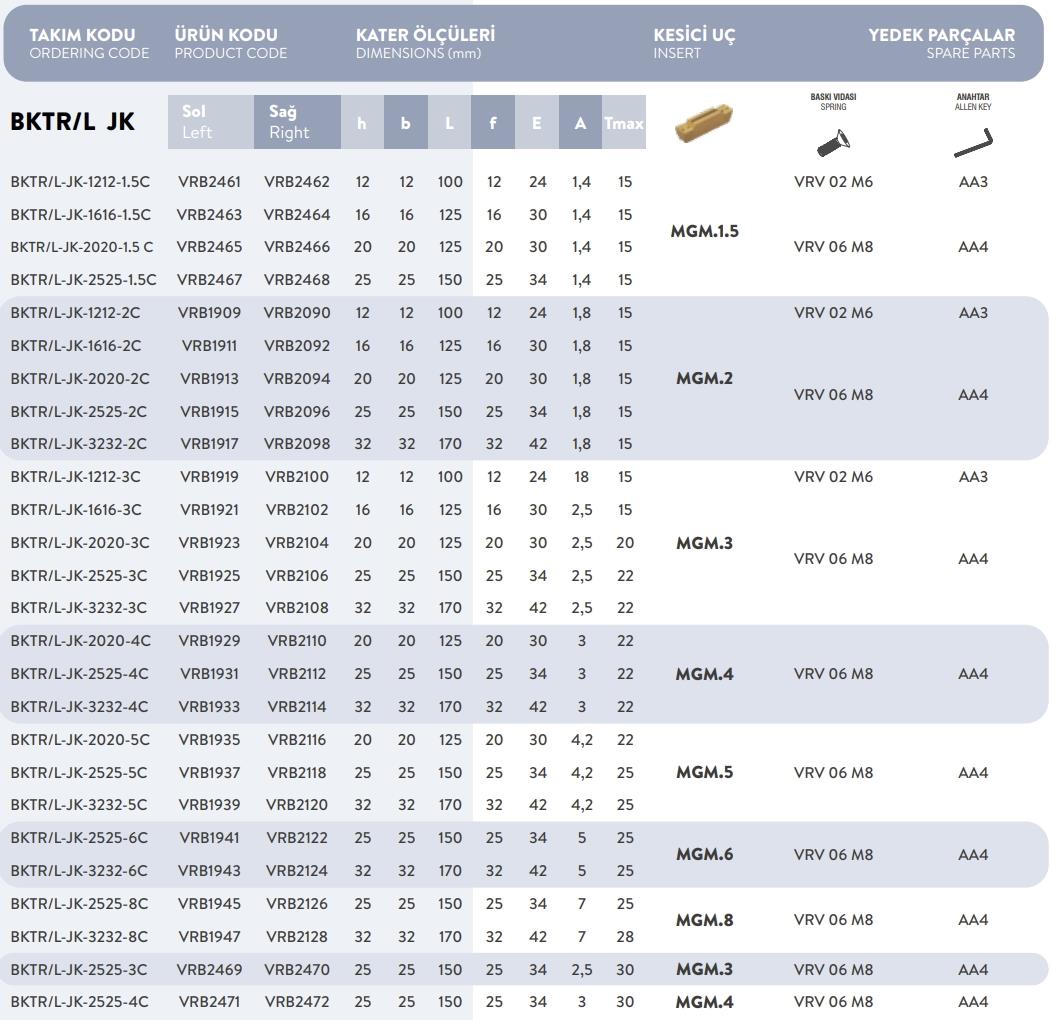Click the b dimension column header
1051x1020 pixels.
coord(406,122)
